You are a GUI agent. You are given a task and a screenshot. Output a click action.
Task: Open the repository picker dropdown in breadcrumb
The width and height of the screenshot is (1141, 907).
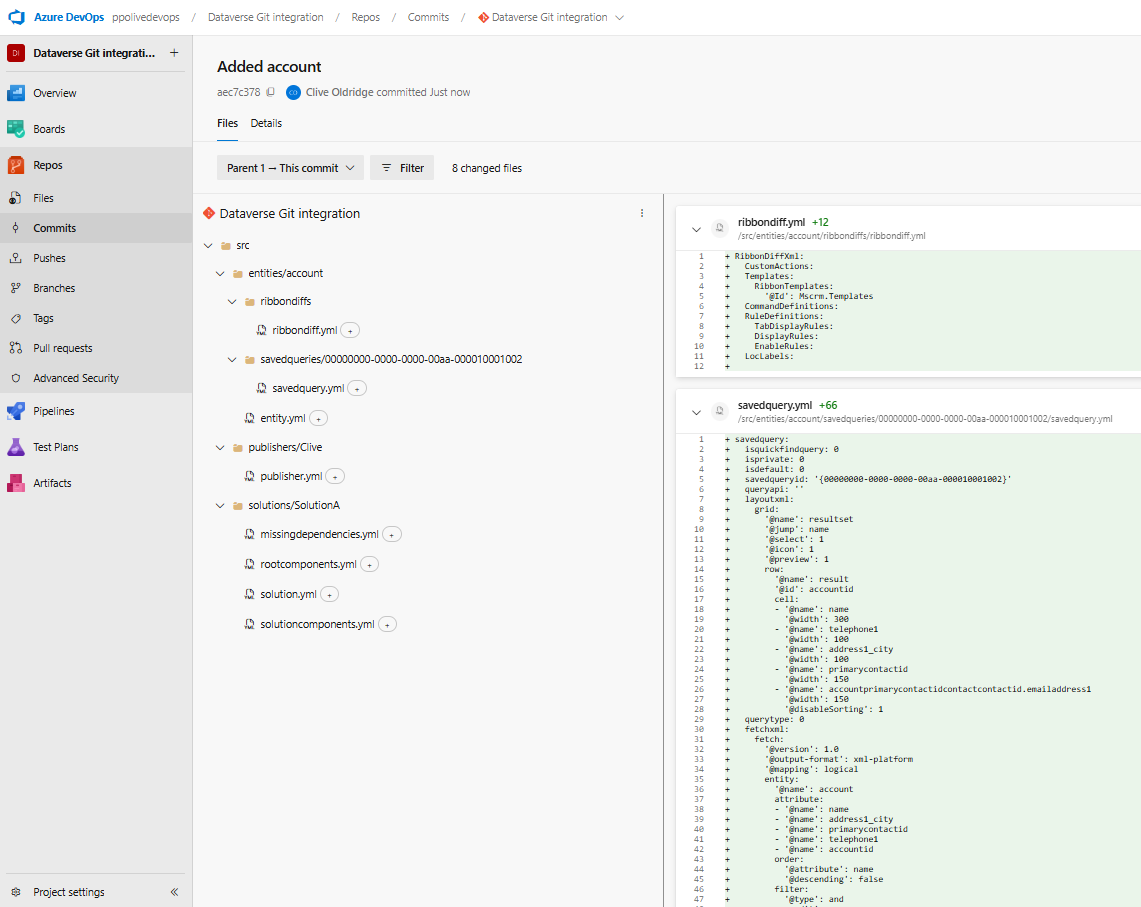[619, 17]
